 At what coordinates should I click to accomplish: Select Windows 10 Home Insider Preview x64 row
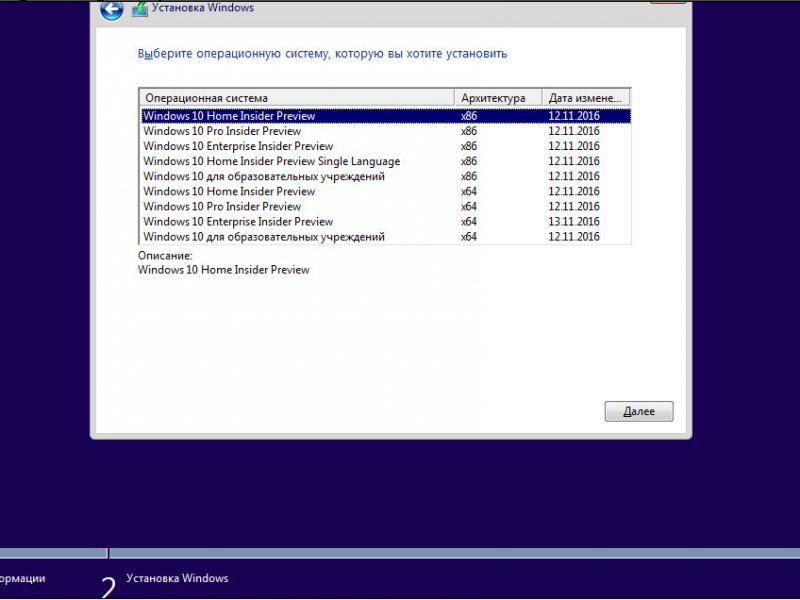(x=386, y=191)
